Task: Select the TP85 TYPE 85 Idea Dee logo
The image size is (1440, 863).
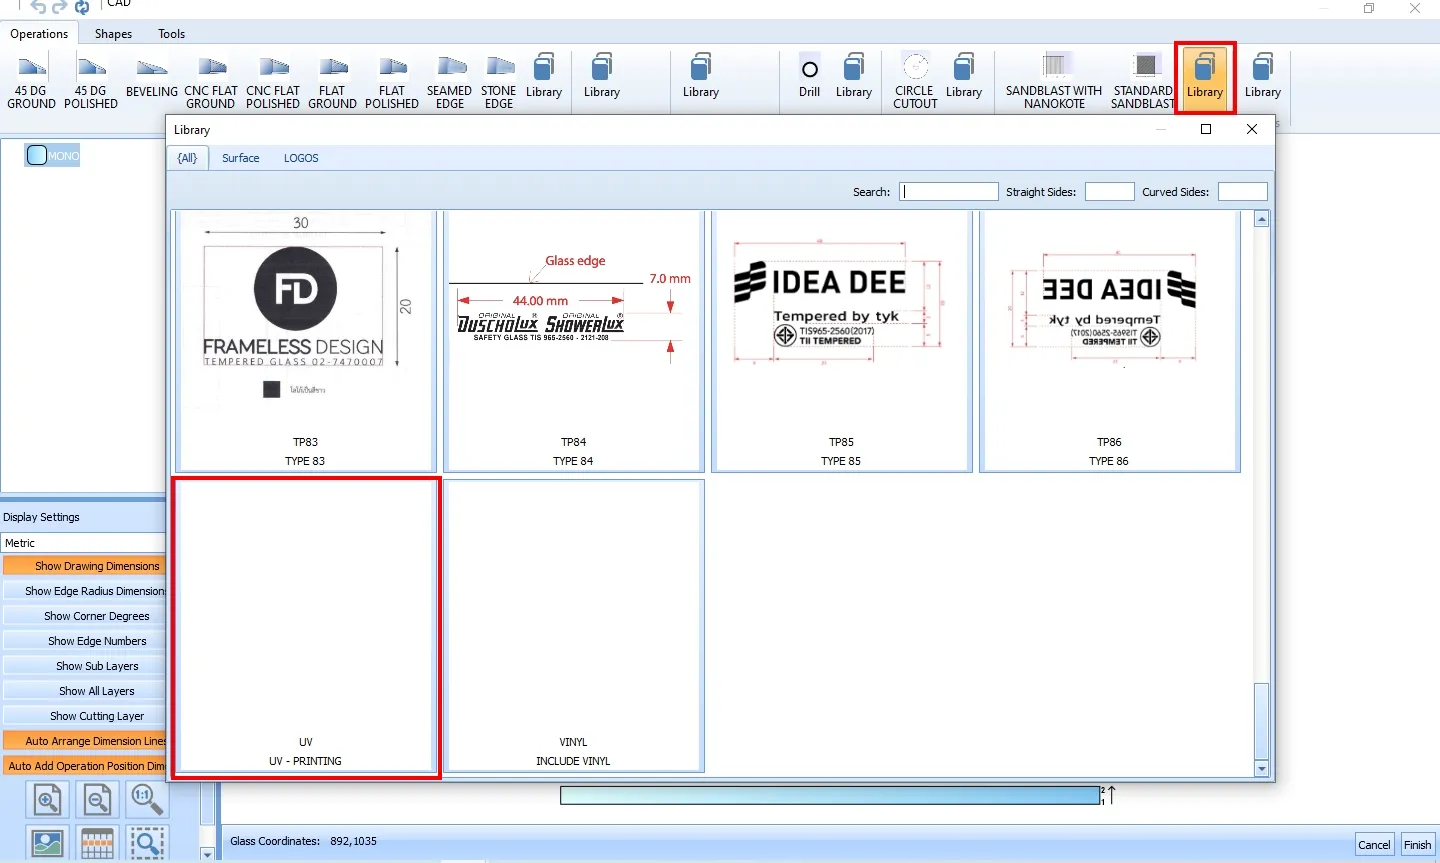Action: [x=842, y=341]
